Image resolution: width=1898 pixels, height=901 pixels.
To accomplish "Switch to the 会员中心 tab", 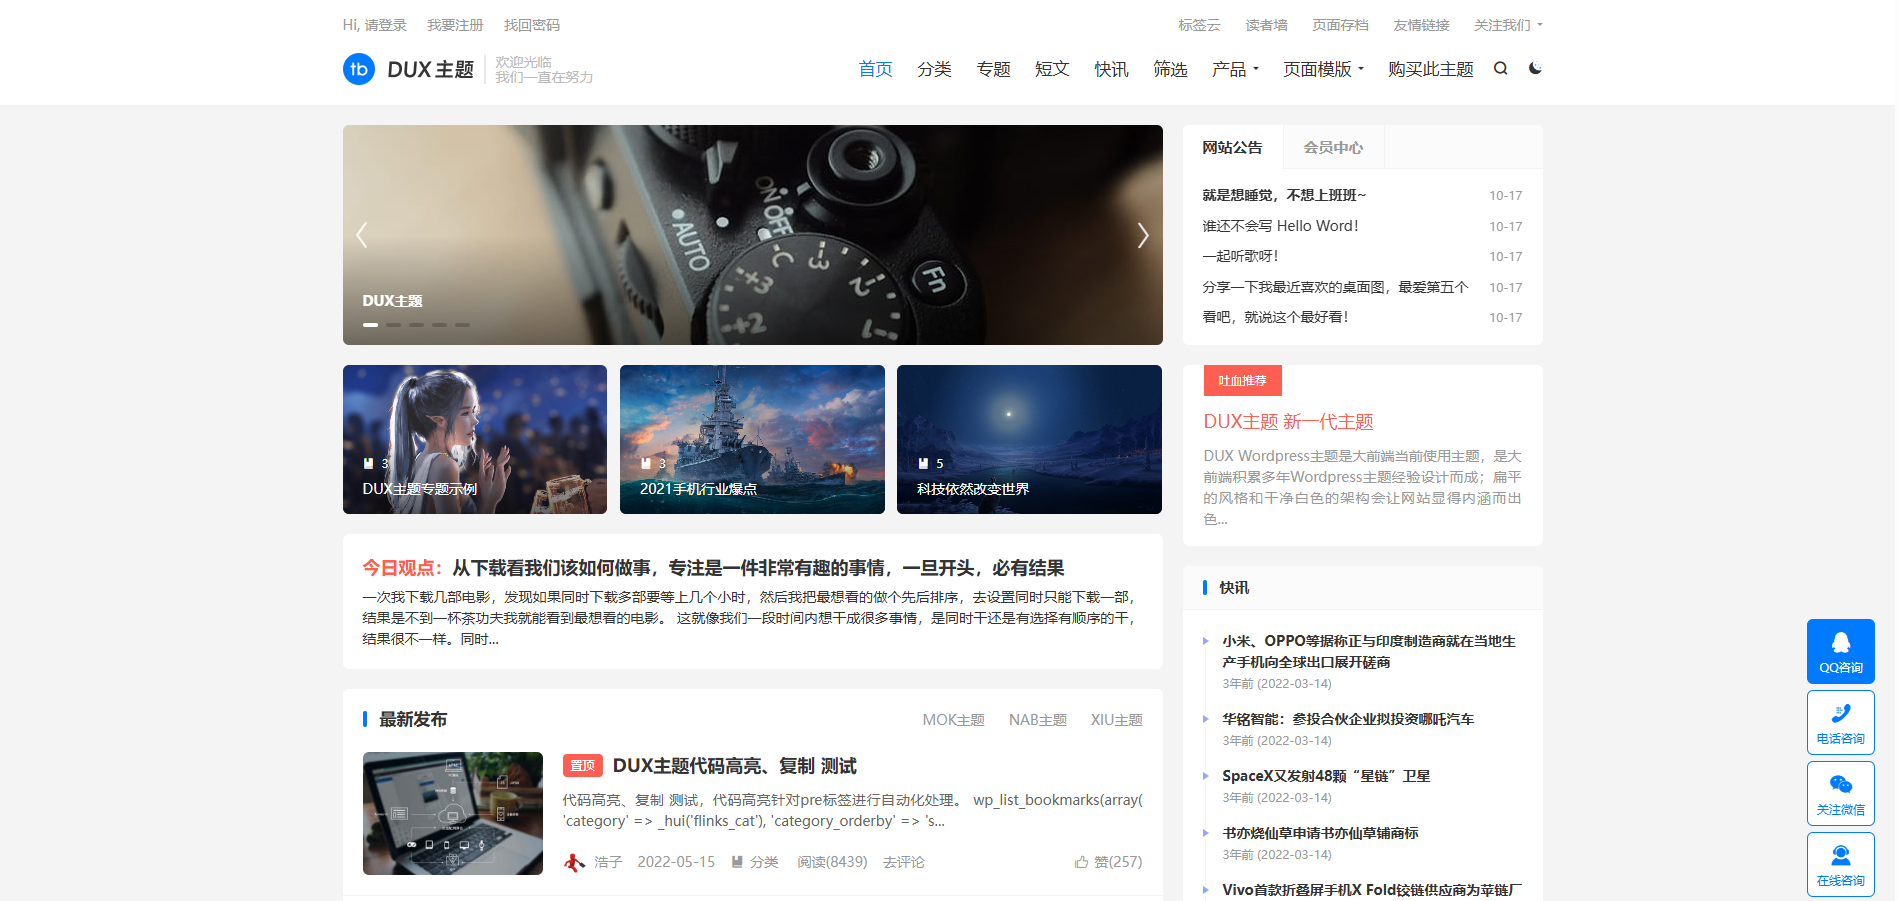I will (x=1333, y=147).
